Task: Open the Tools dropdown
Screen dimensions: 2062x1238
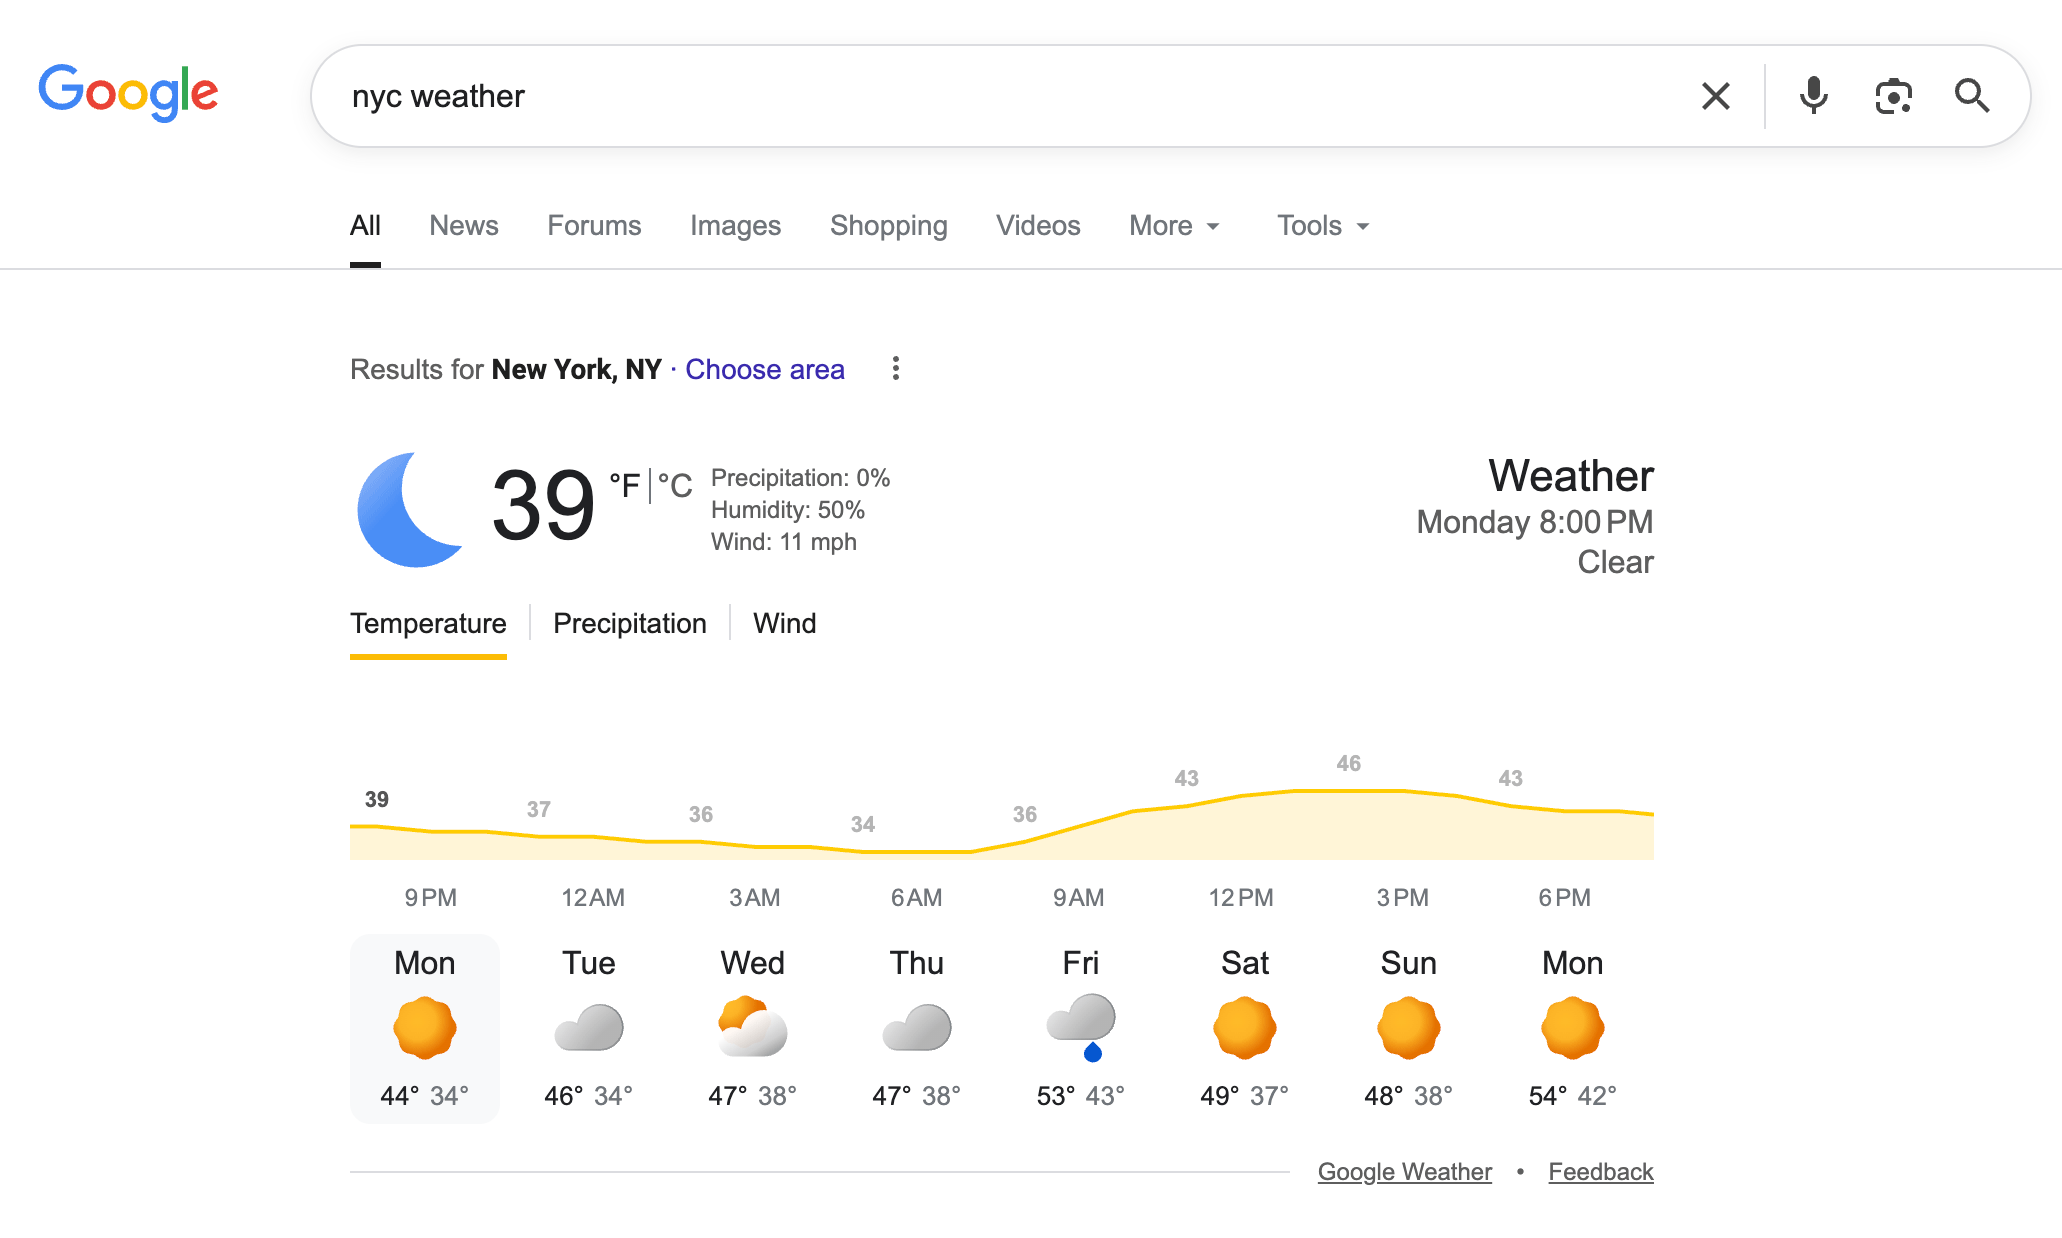Action: (x=1321, y=225)
